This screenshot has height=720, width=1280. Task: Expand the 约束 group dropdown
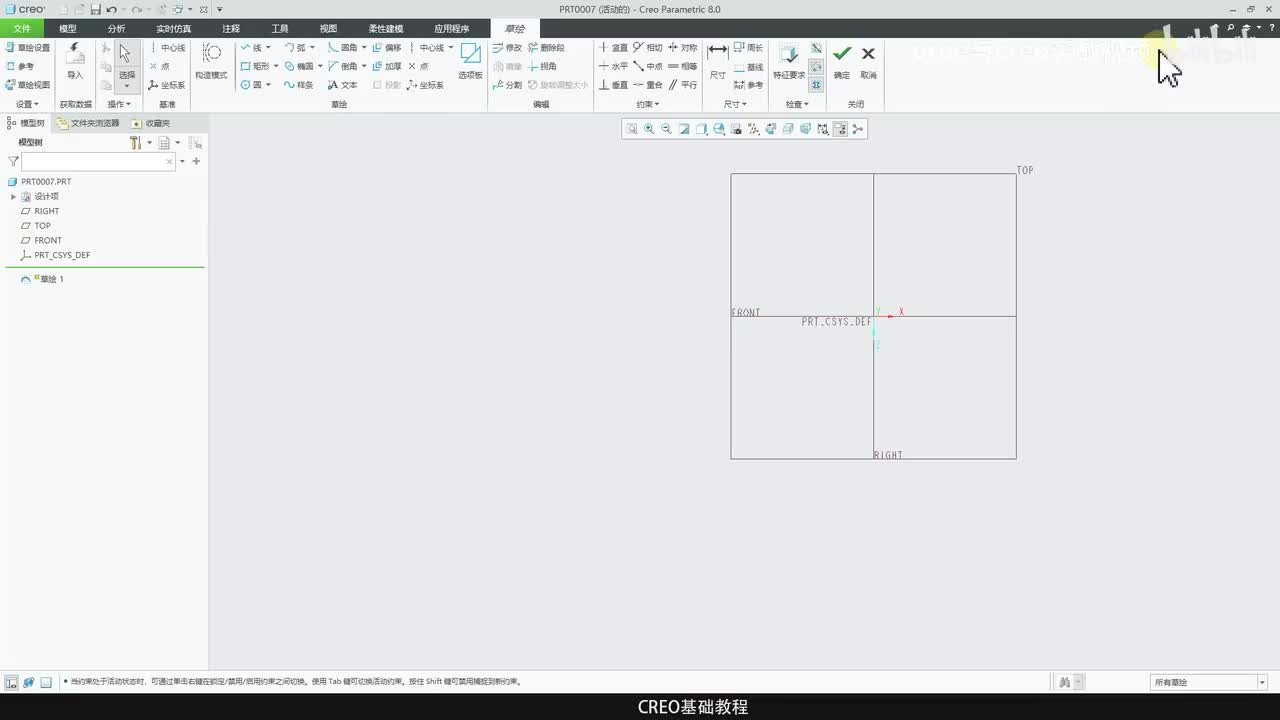(648, 104)
